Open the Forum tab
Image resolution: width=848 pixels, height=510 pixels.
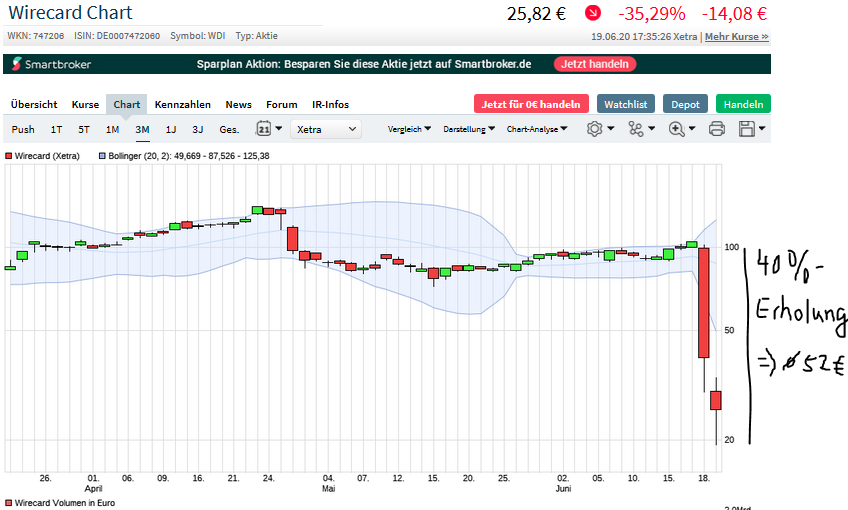pyautogui.click(x=282, y=104)
